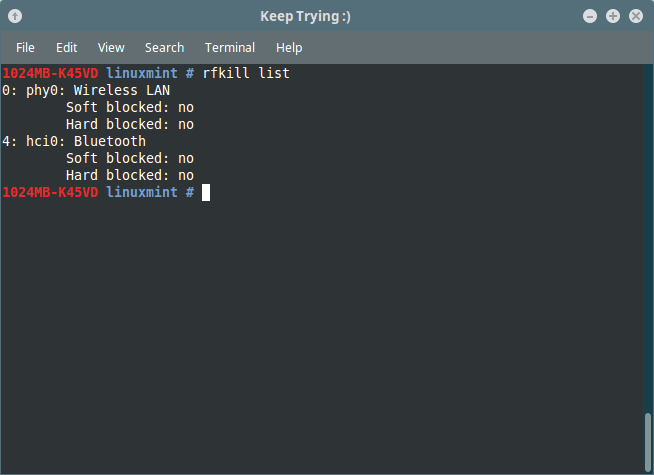Click the hostname in the first prompt line
This screenshot has width=654, height=475.
(50, 74)
